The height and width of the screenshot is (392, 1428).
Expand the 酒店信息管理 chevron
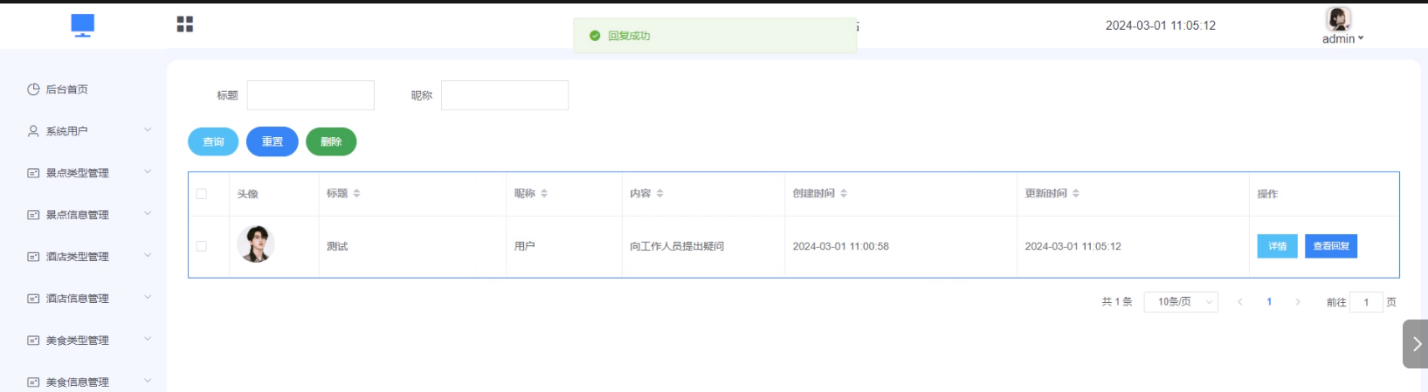[x=147, y=298]
